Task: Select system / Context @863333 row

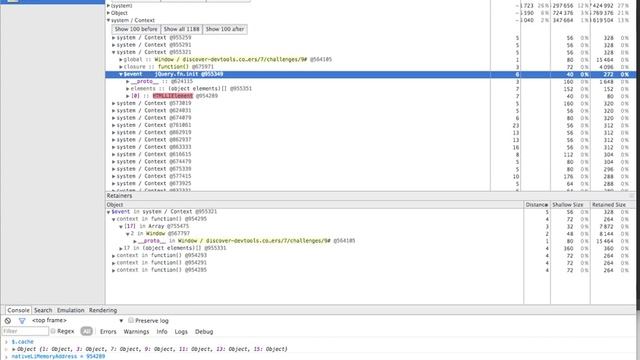Action: [371, 147]
